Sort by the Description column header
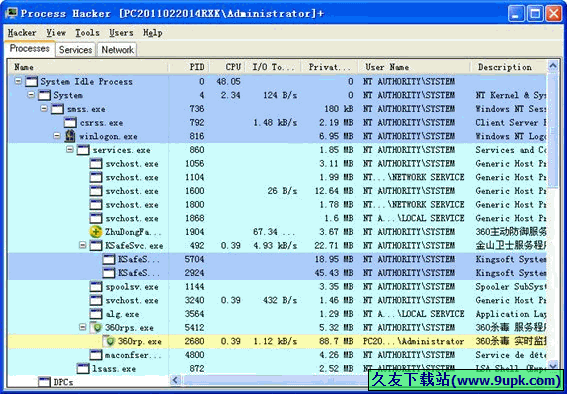Viewport: 567px width, 394px height. pos(508,67)
